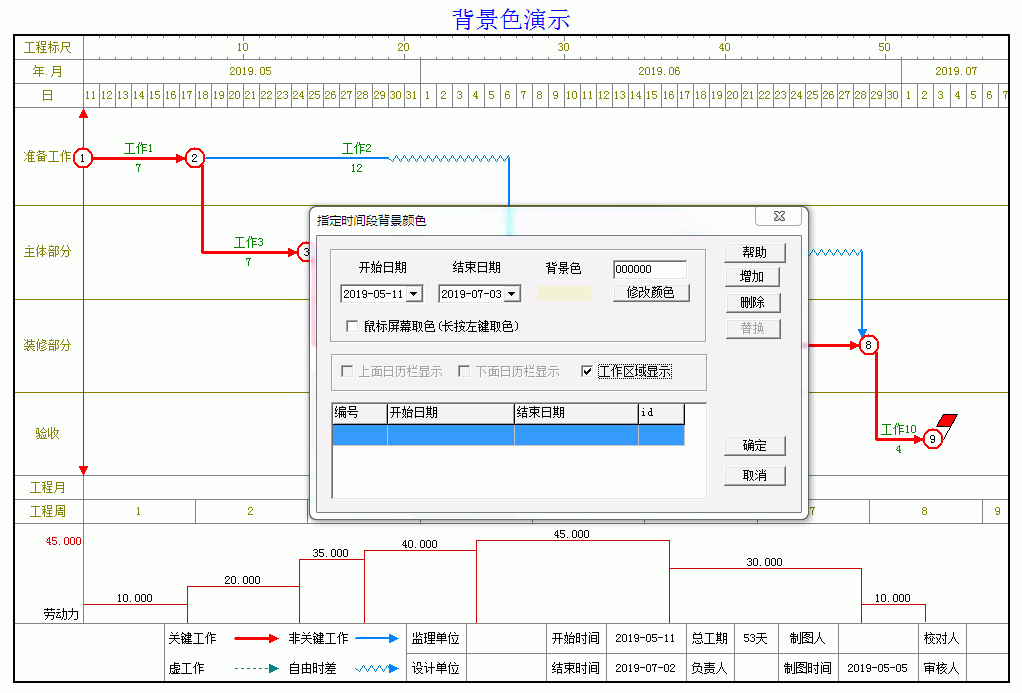1022x693 pixels.
Task: Click the 制图人 footer cell
Action: [x=807, y=638]
